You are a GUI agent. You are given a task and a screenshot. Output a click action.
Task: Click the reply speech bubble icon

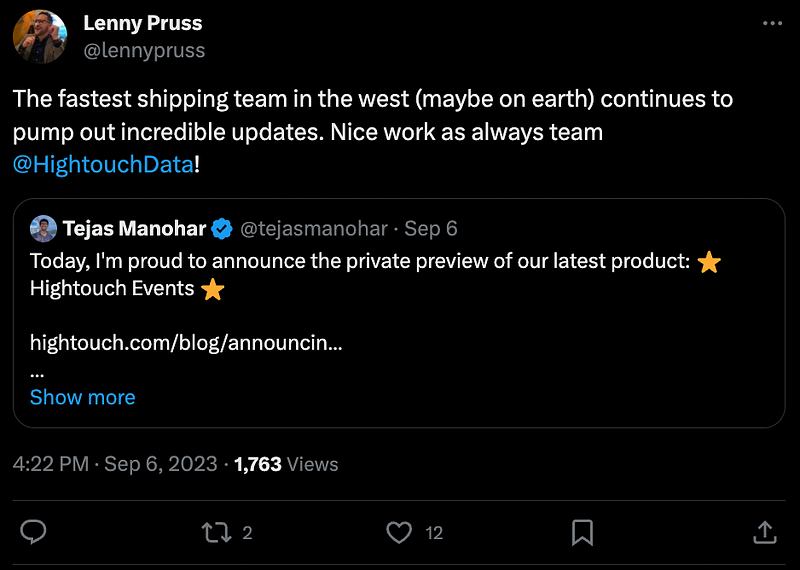click(33, 532)
